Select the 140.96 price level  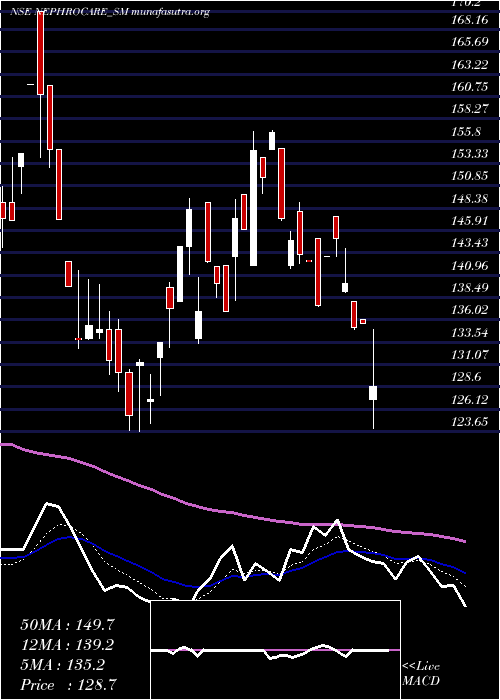click(470, 265)
